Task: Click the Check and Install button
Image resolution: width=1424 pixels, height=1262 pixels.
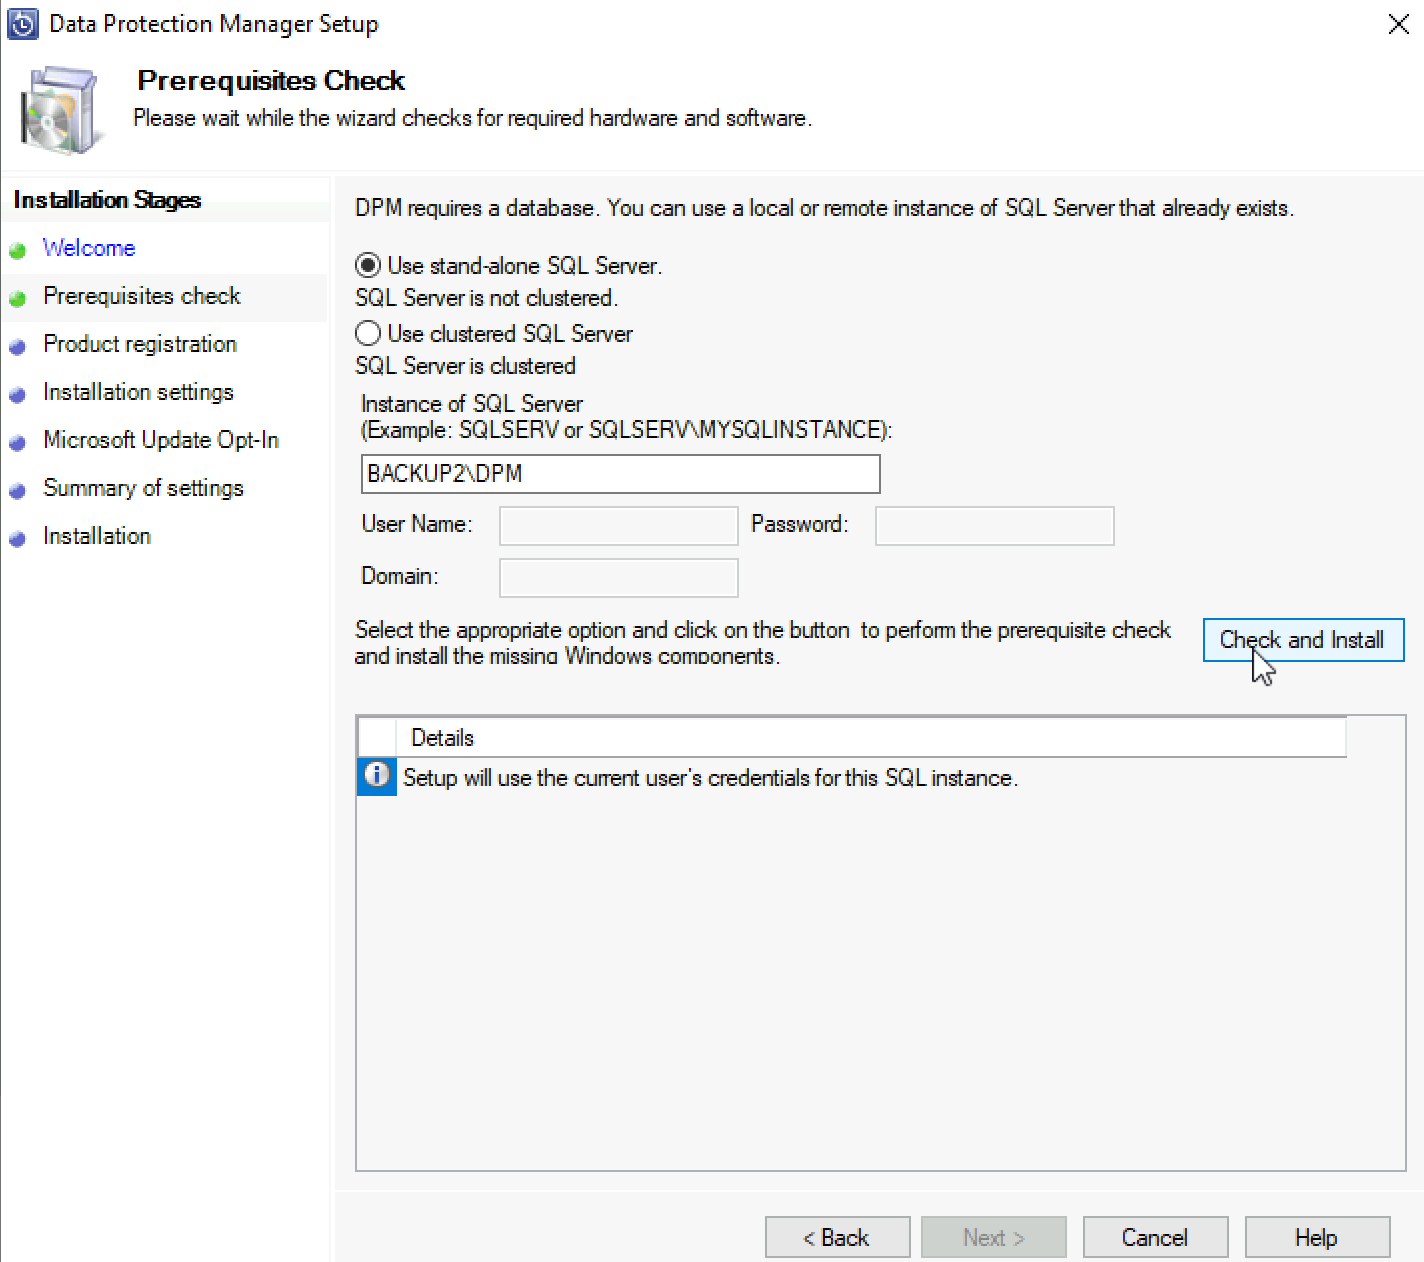Action: coord(1303,640)
